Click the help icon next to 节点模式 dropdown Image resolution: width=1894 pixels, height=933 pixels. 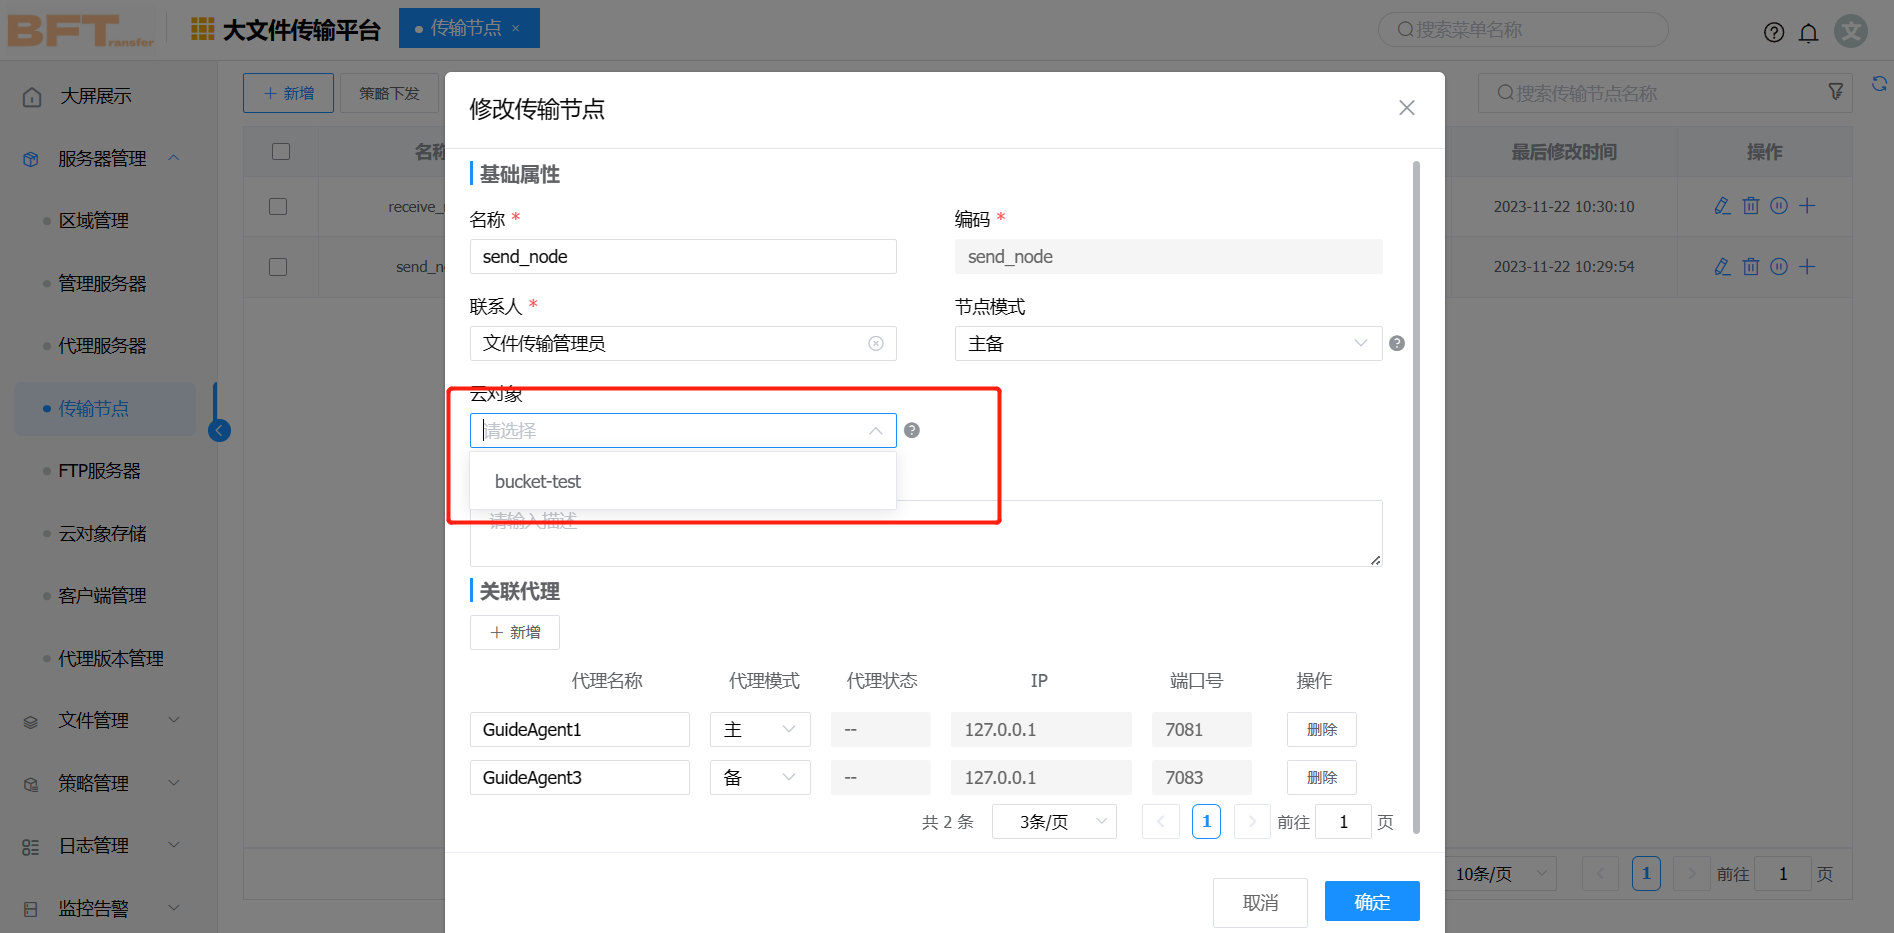tap(1397, 343)
